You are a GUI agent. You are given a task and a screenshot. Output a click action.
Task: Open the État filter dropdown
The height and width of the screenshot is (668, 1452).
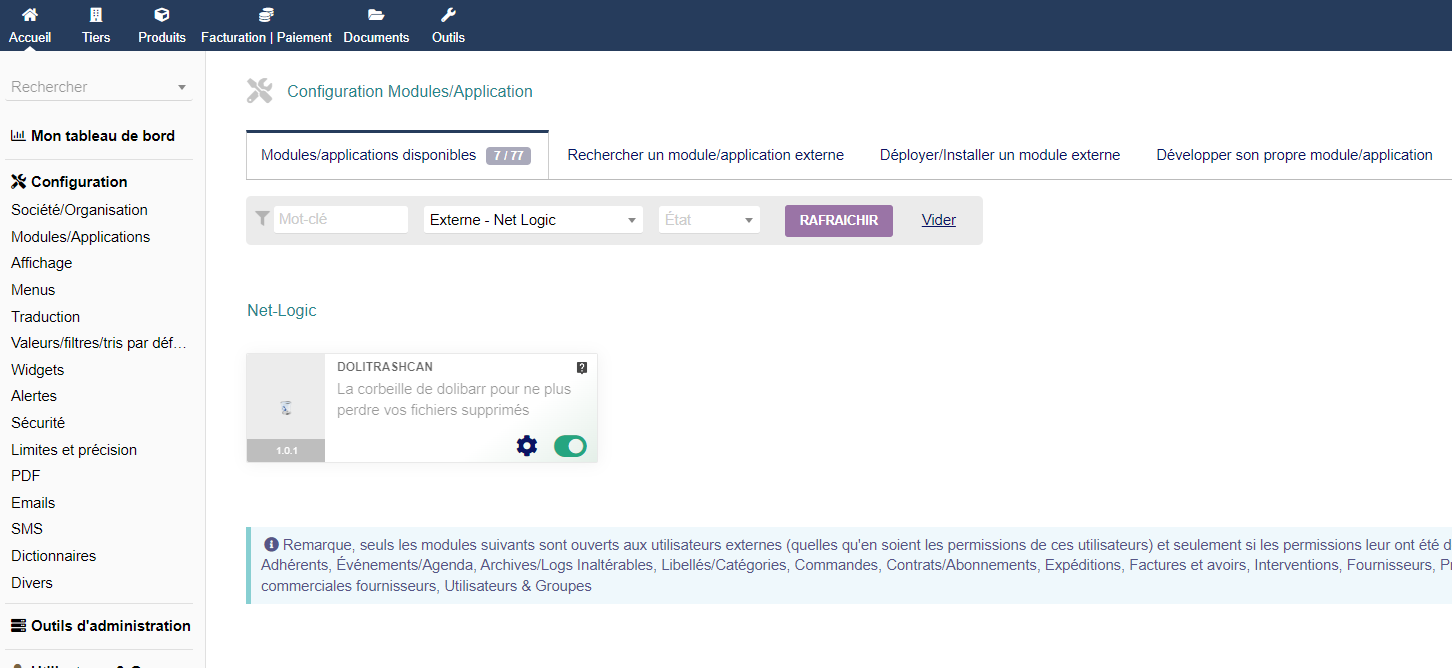pos(709,220)
